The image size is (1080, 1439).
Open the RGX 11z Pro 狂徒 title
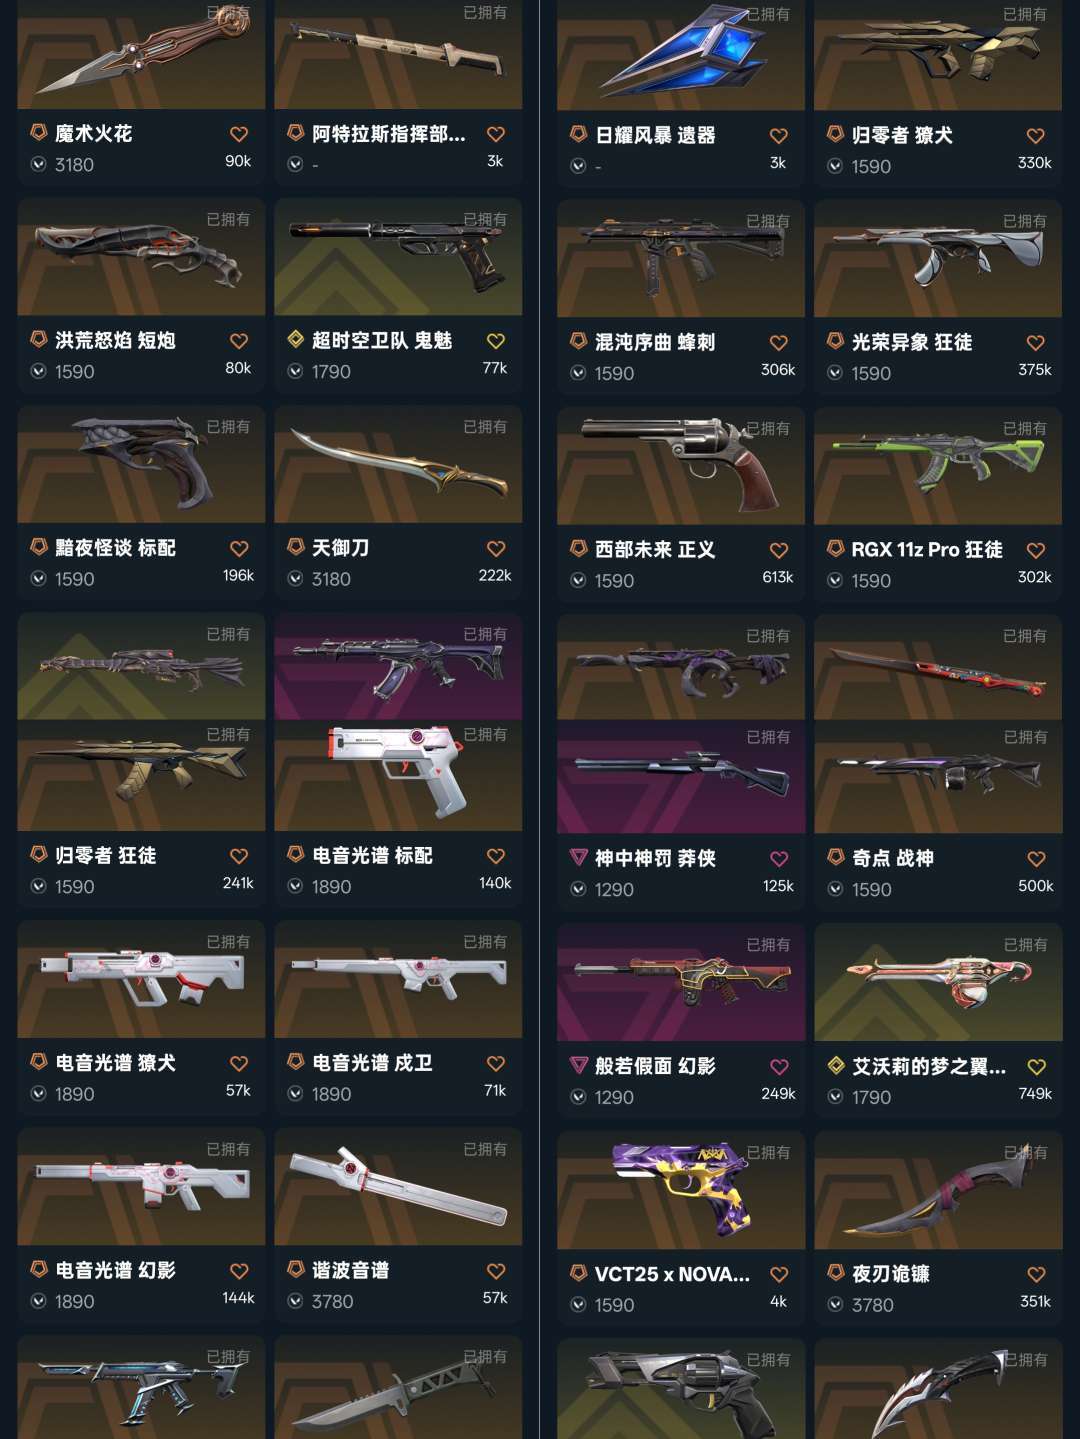[x=927, y=549]
